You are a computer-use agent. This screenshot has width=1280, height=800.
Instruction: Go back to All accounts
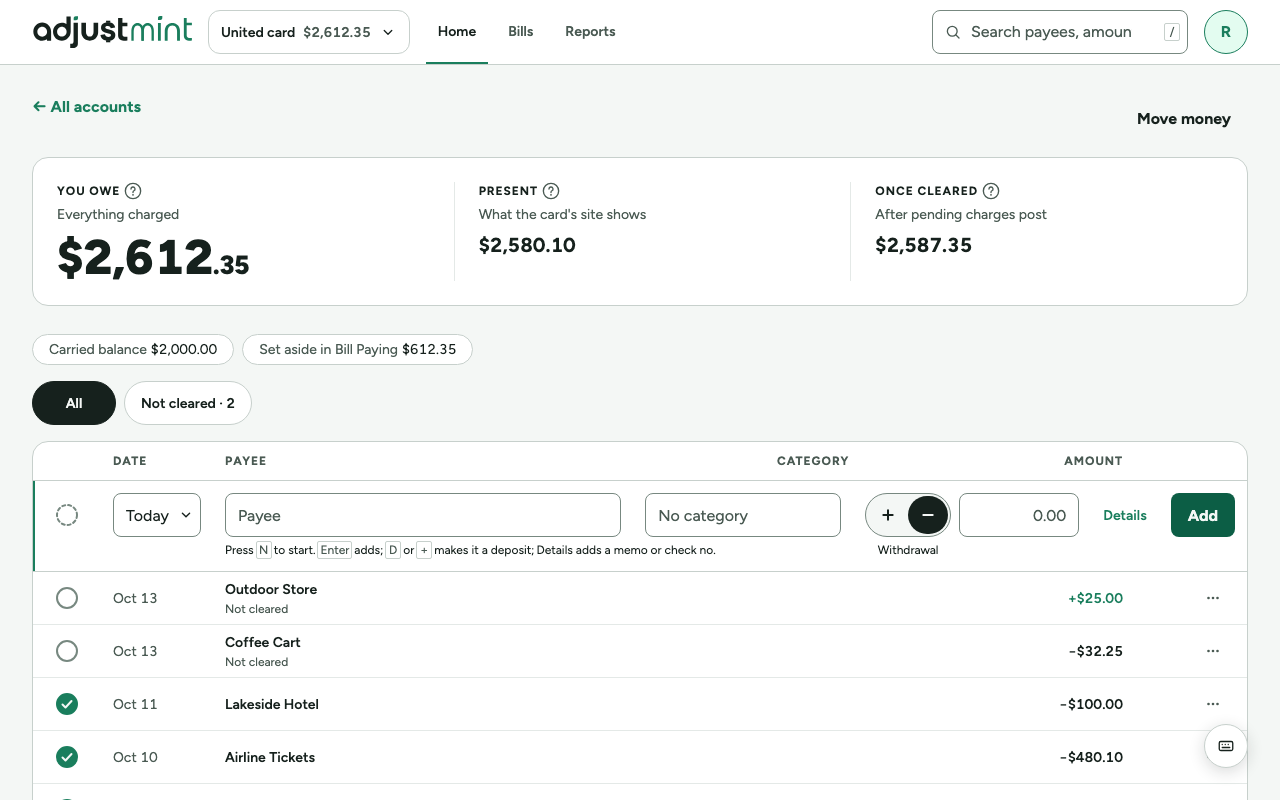point(87,107)
